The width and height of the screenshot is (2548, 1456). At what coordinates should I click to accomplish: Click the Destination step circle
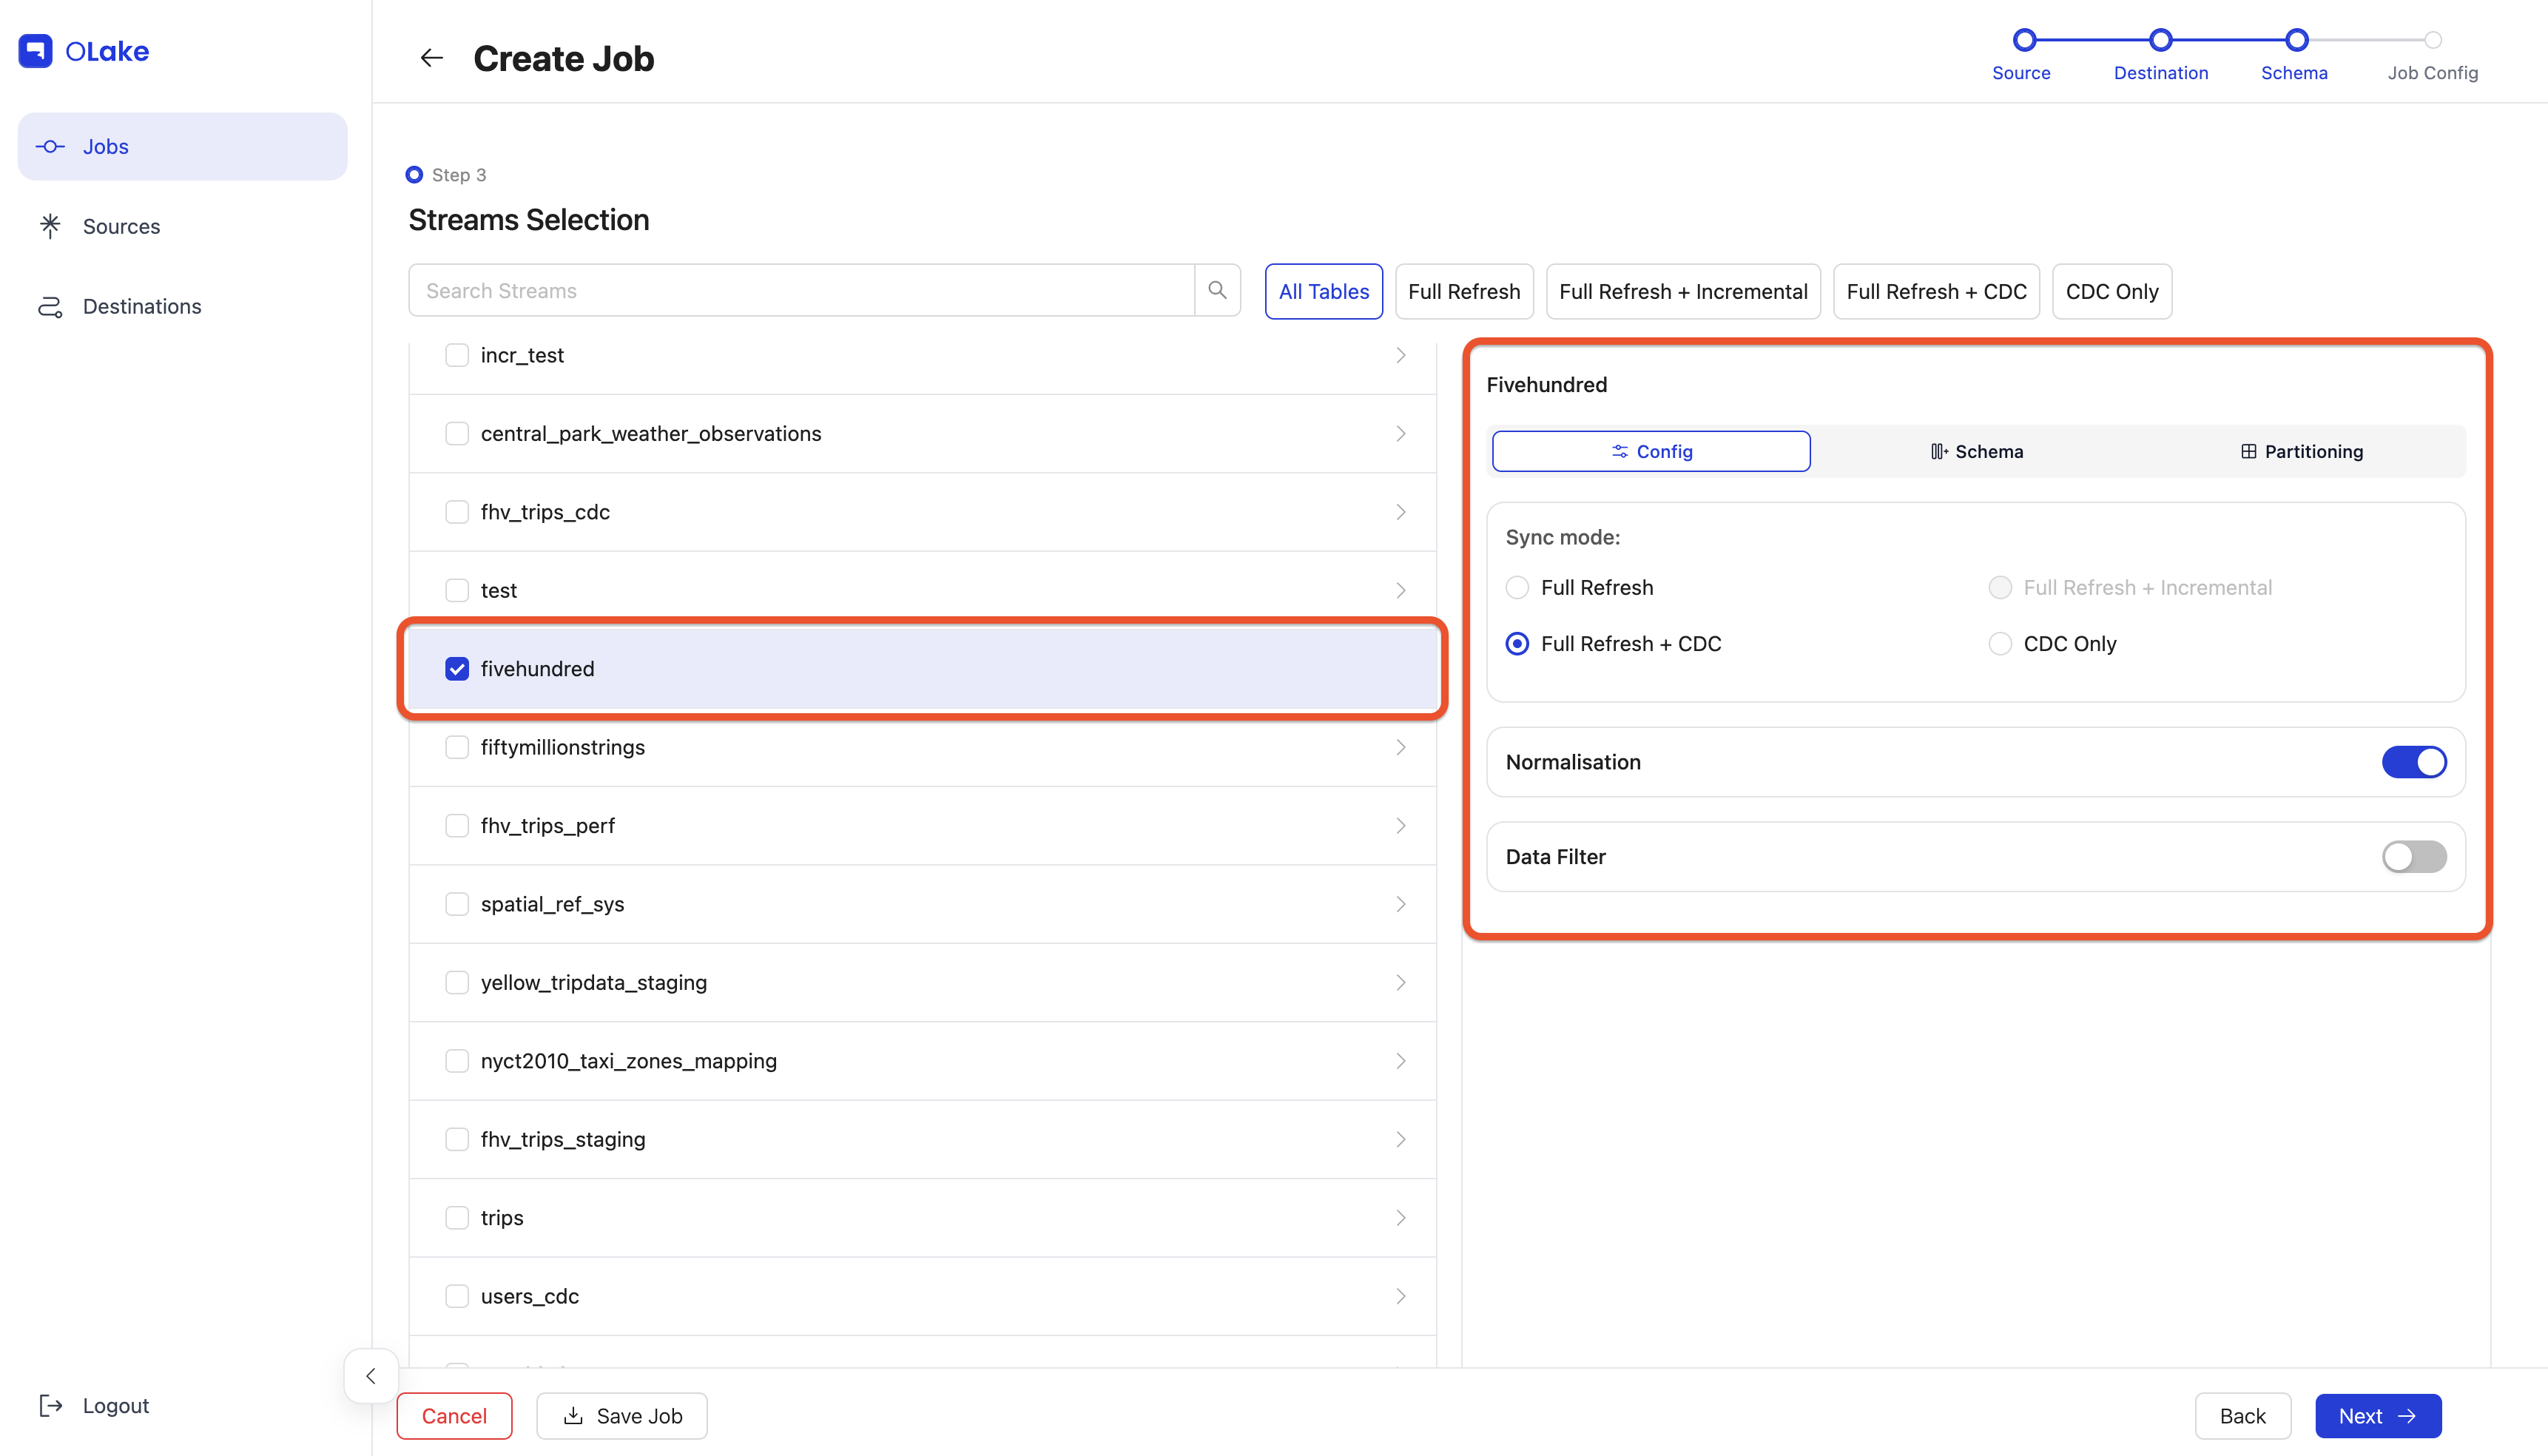[2161, 40]
